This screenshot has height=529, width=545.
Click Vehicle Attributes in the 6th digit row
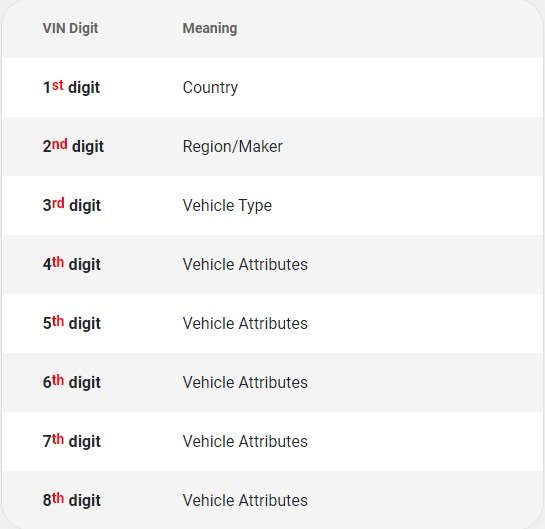coord(245,382)
